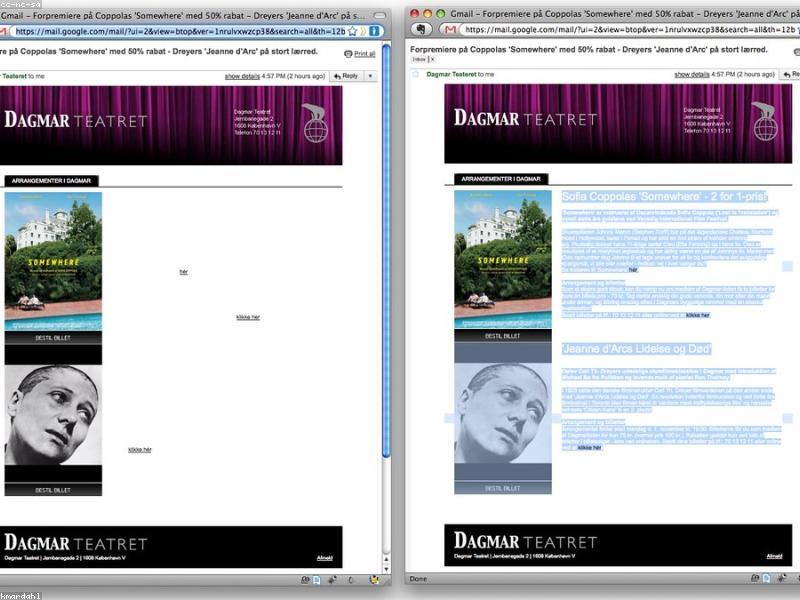Click the scroll down arrow in left window
800x600 pixels.
point(386,569)
